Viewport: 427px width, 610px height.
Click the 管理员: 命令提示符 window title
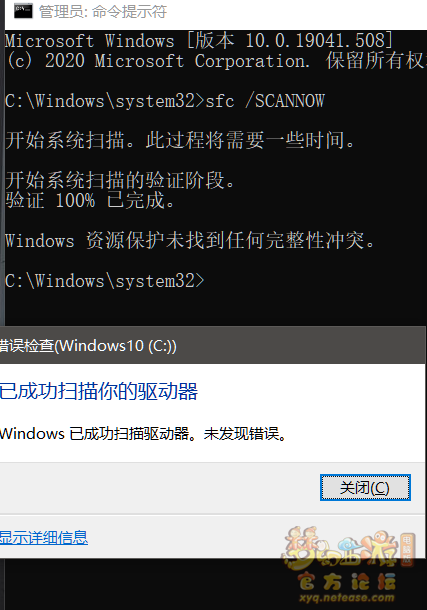(103, 12)
